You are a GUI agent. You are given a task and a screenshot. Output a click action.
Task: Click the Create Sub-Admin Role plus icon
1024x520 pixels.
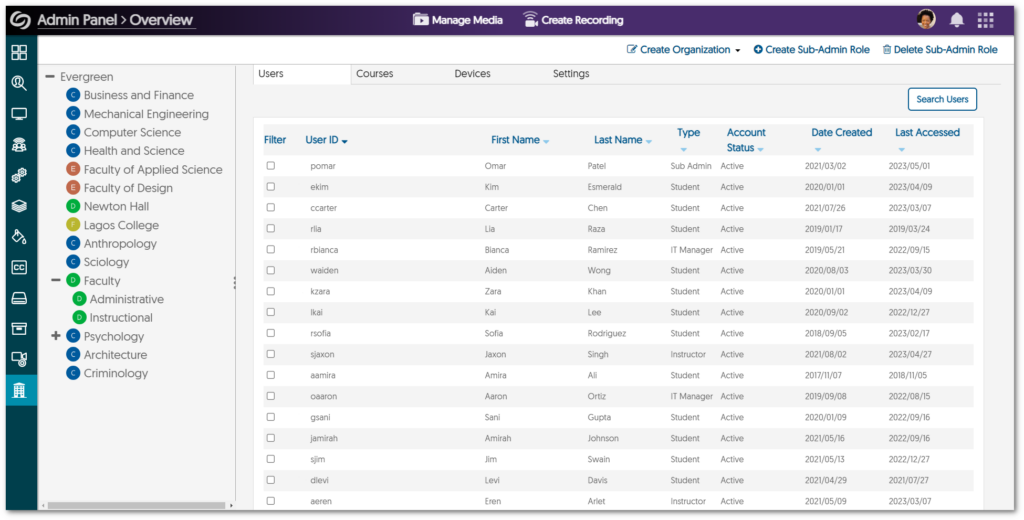pyautogui.click(x=758, y=50)
